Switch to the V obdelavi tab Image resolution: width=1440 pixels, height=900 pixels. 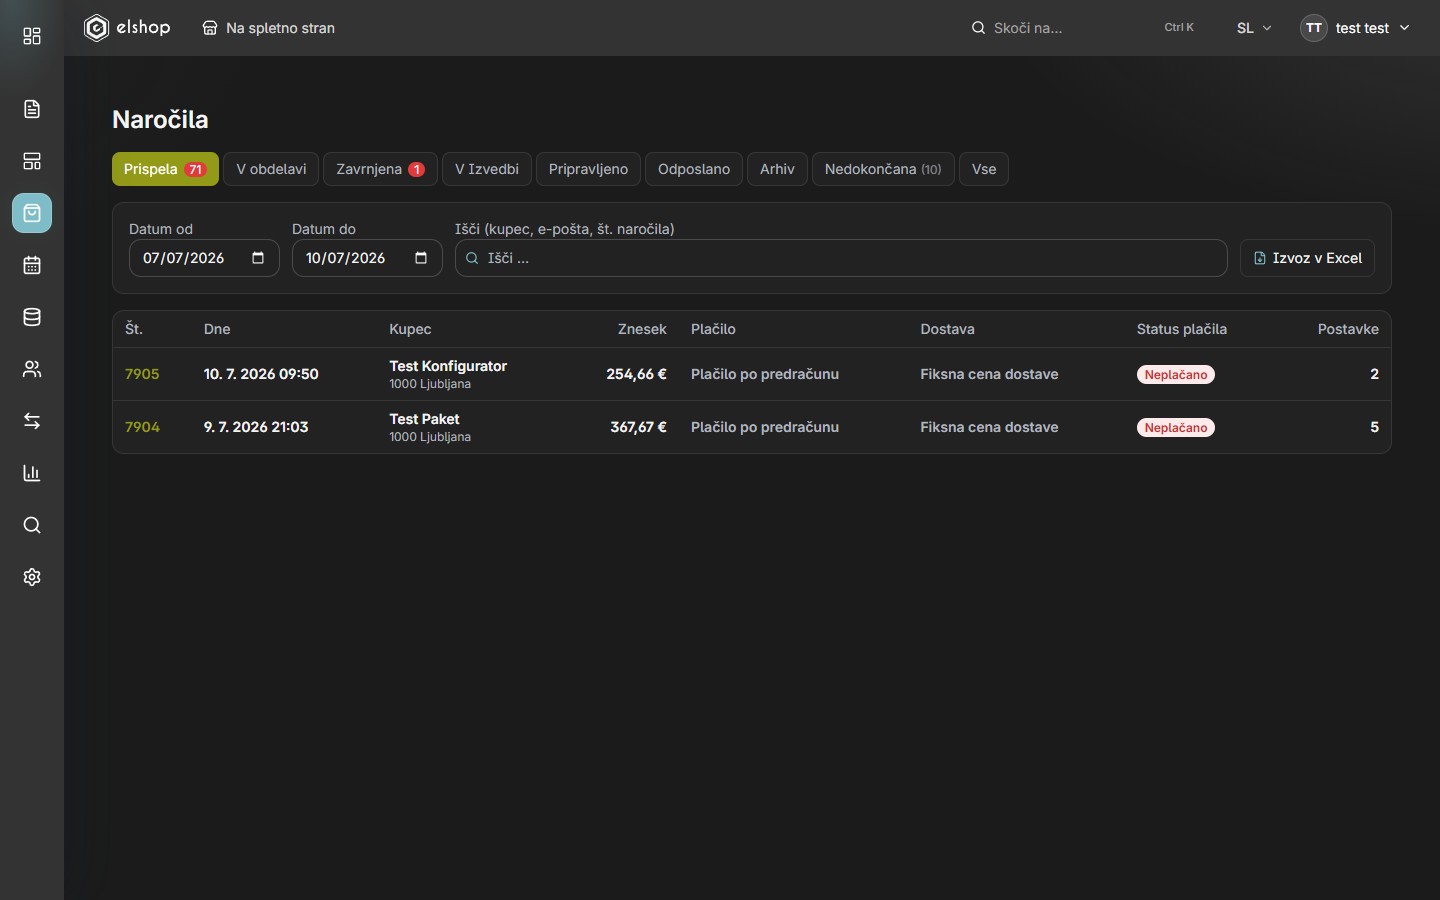271,169
